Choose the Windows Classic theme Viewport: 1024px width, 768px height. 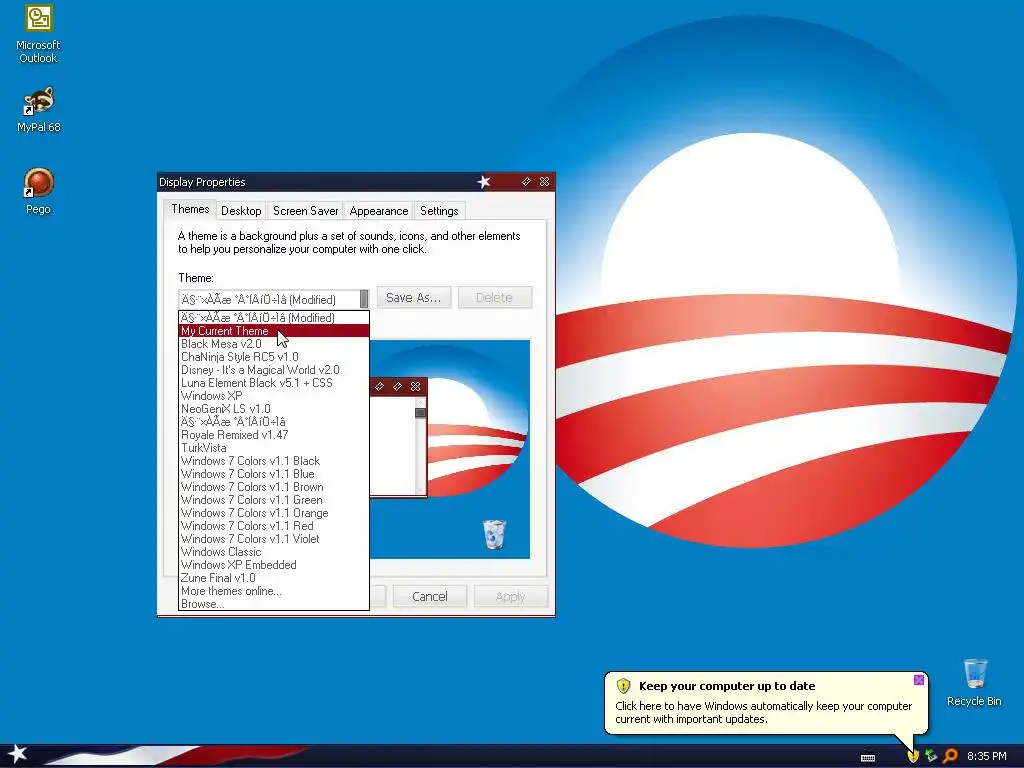click(x=274, y=552)
